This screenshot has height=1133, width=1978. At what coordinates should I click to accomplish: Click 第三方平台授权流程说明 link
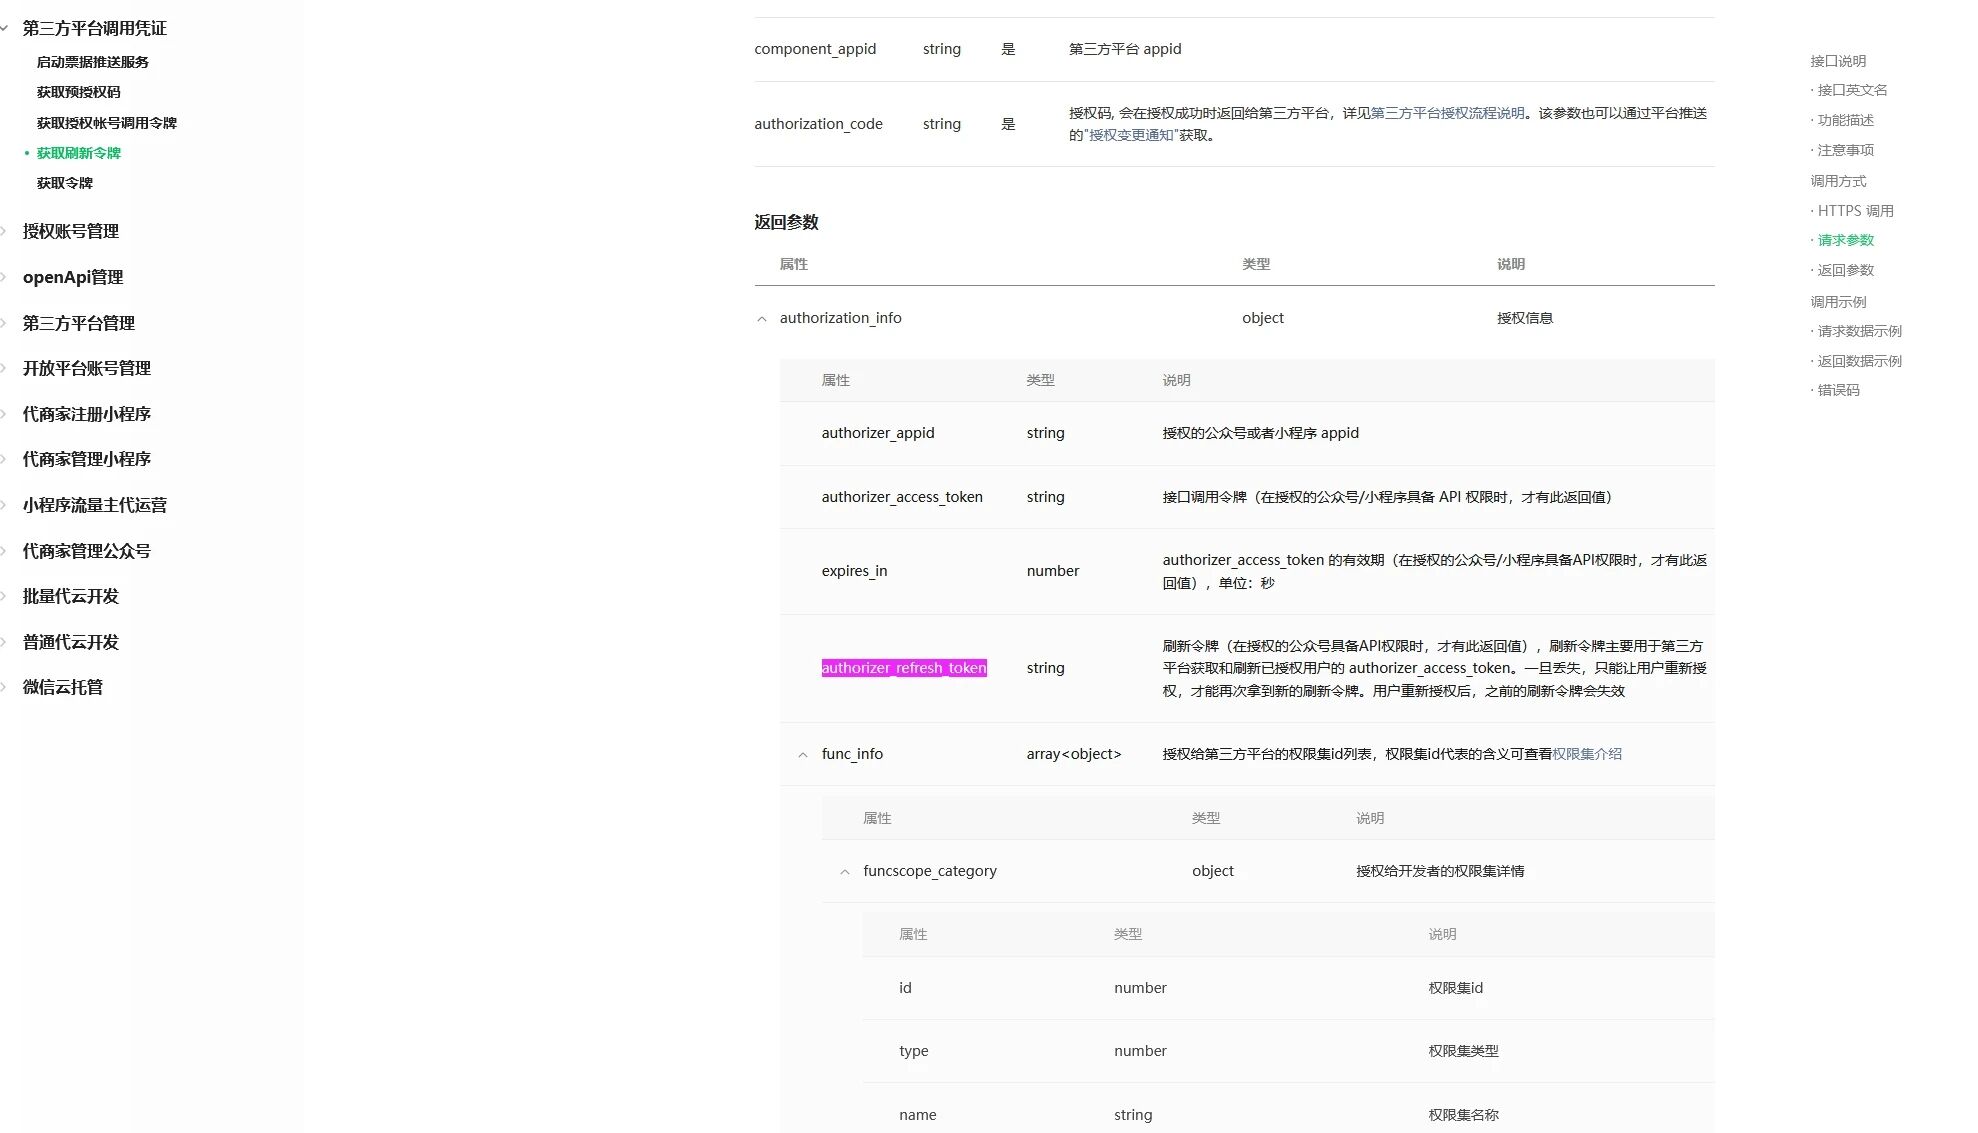click(1447, 113)
